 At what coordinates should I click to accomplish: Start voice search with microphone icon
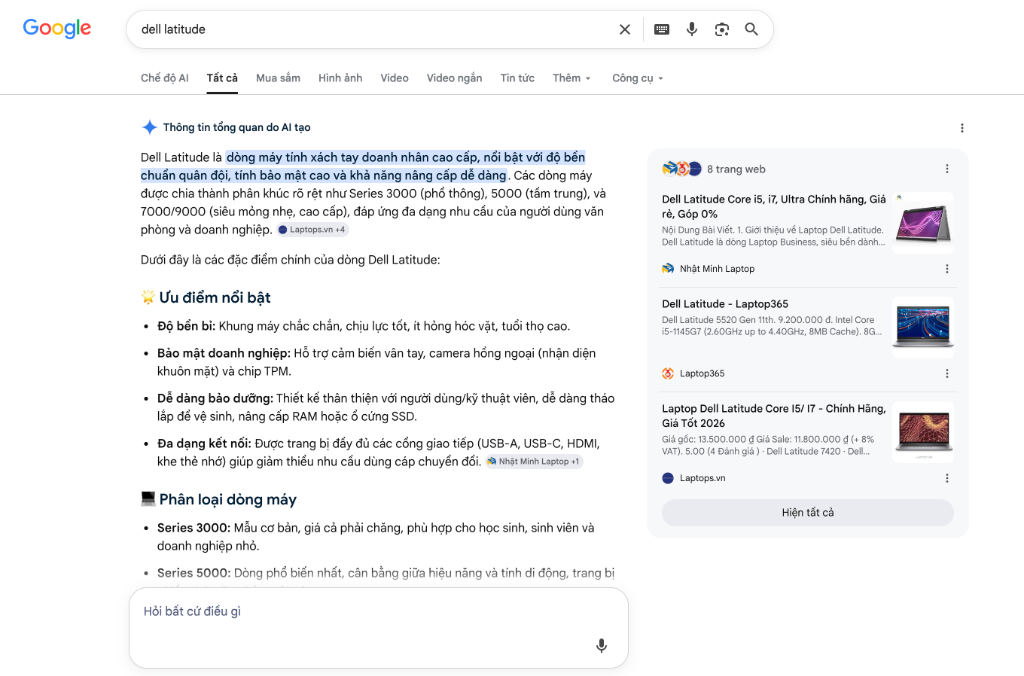(x=692, y=29)
